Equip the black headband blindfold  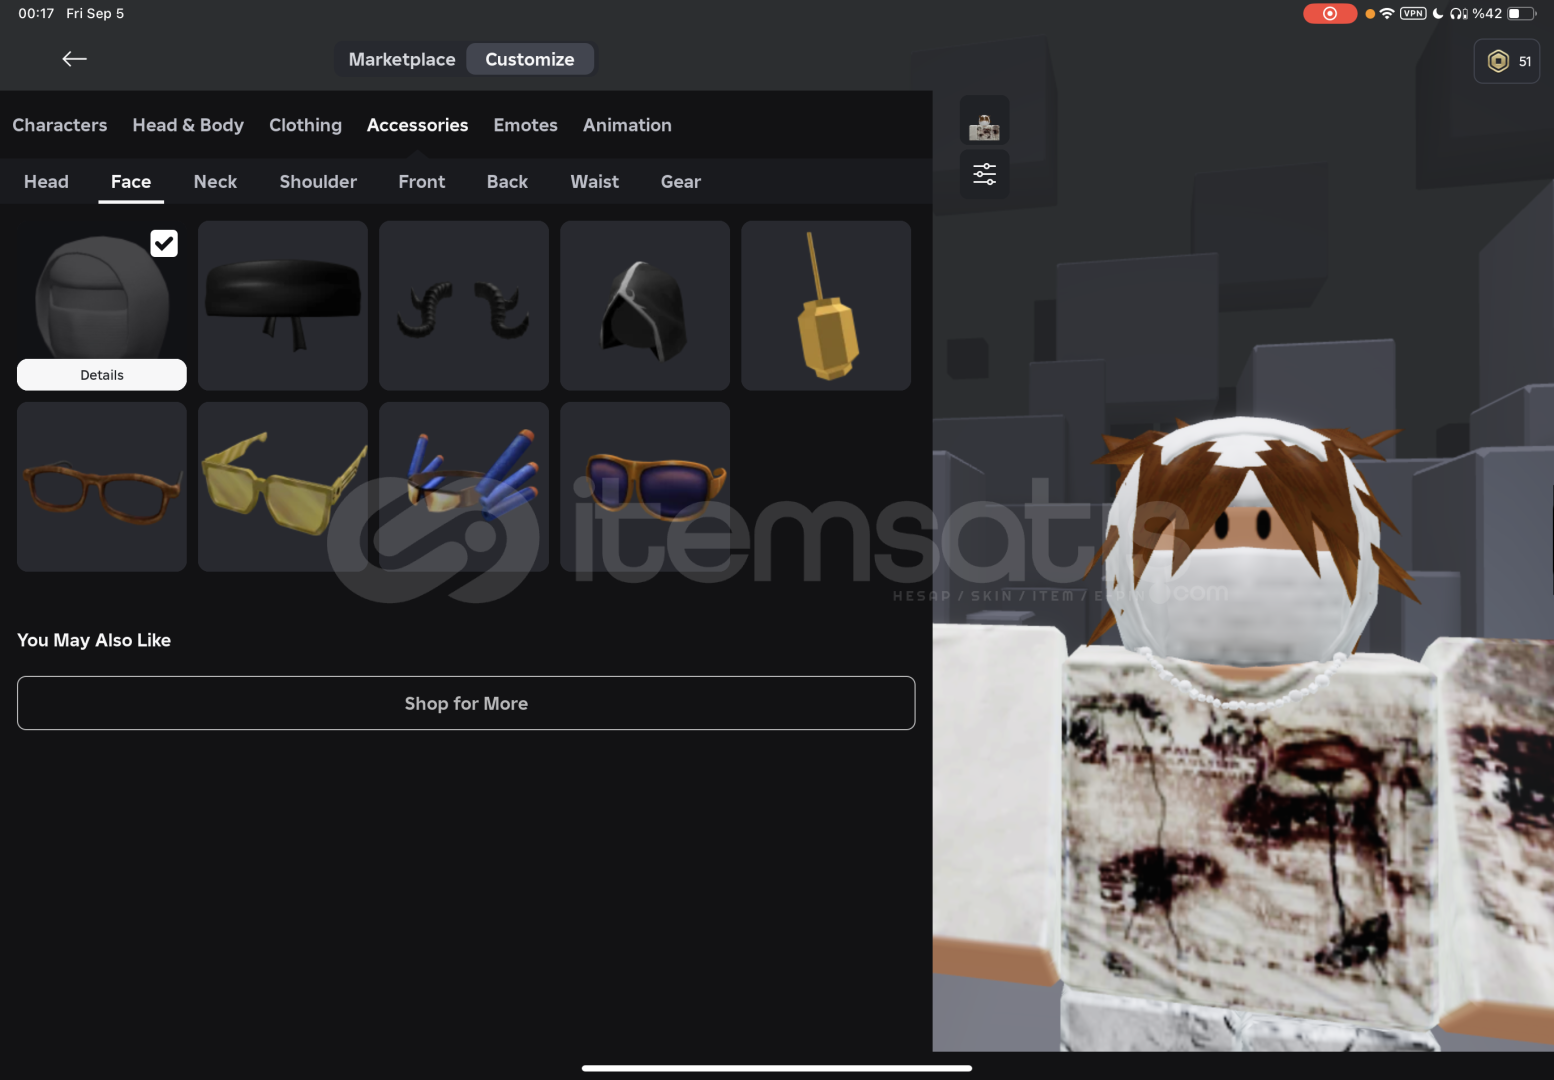(283, 306)
